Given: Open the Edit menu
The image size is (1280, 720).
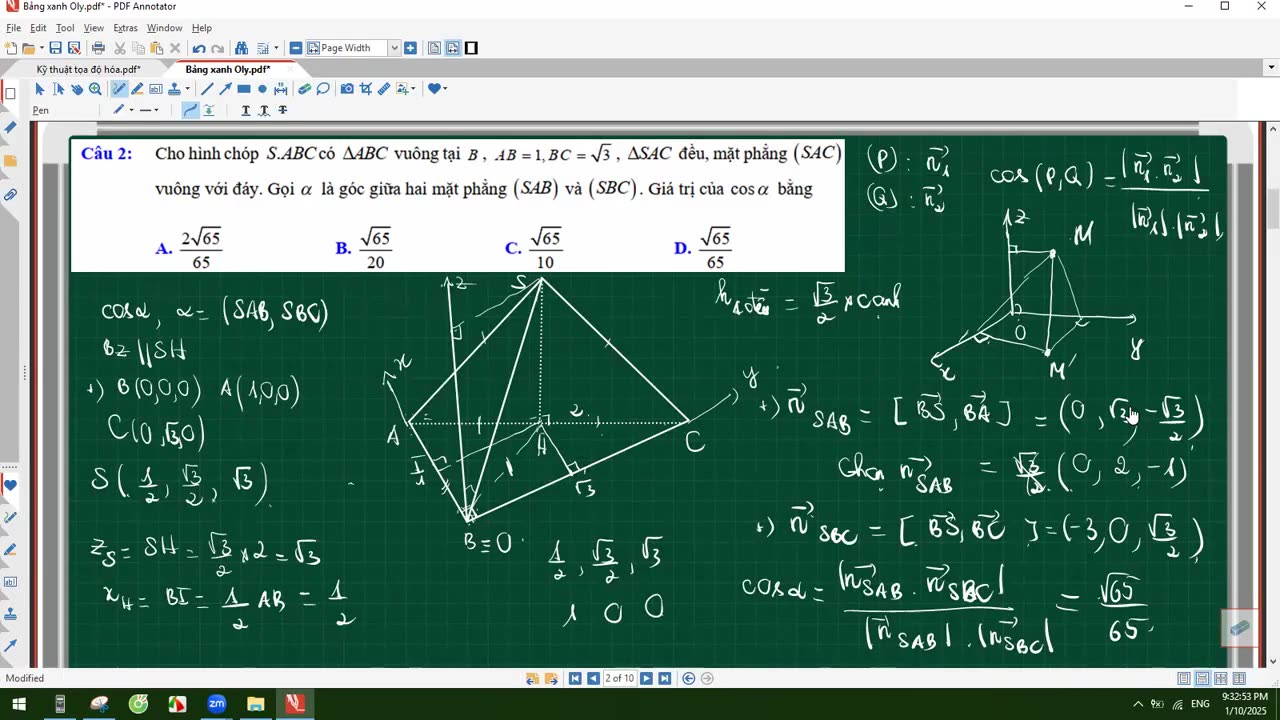Looking at the screenshot, I should 38,28.
